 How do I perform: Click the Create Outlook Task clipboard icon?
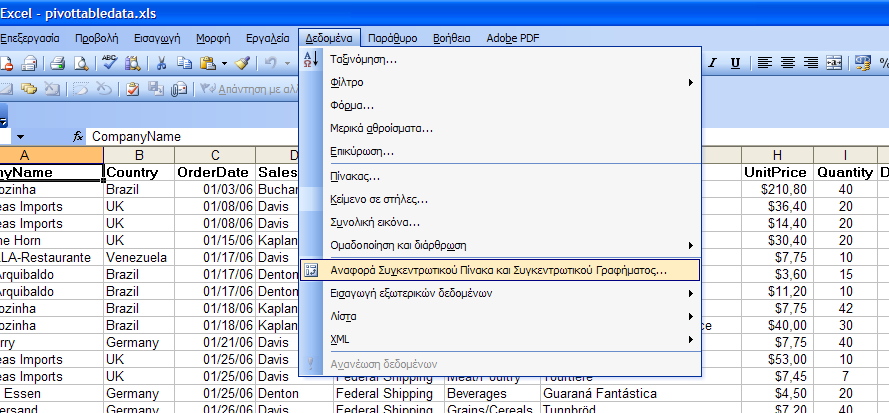(133, 88)
